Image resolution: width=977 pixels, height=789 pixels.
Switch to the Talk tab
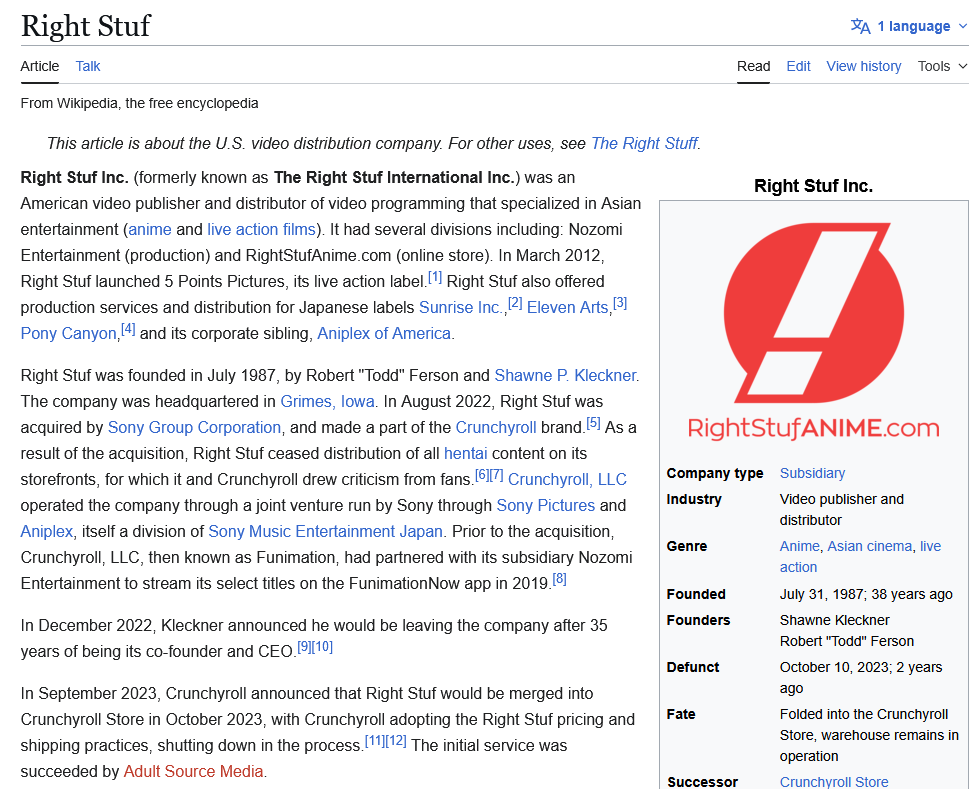click(88, 66)
